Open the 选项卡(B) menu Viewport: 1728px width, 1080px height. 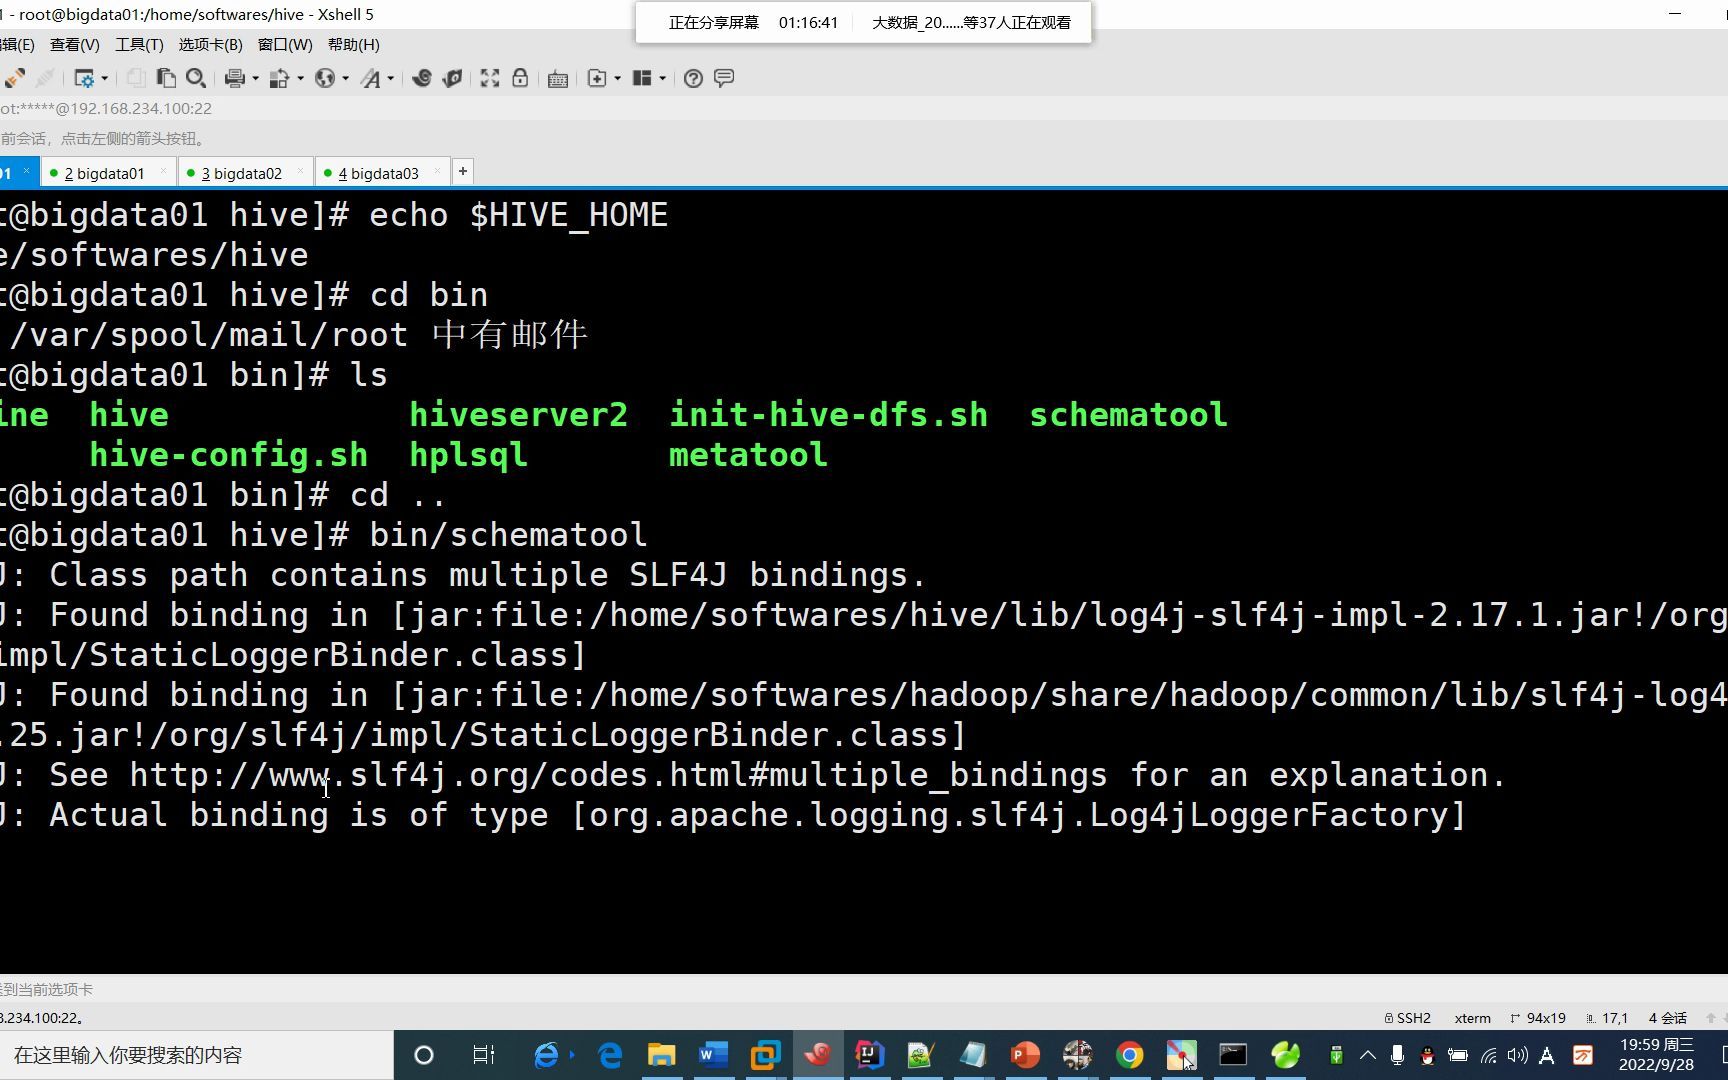[211, 45]
